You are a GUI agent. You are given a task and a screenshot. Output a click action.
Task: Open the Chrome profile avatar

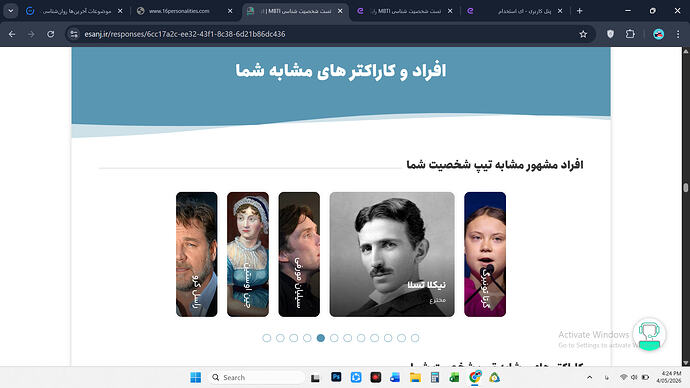[x=658, y=34]
